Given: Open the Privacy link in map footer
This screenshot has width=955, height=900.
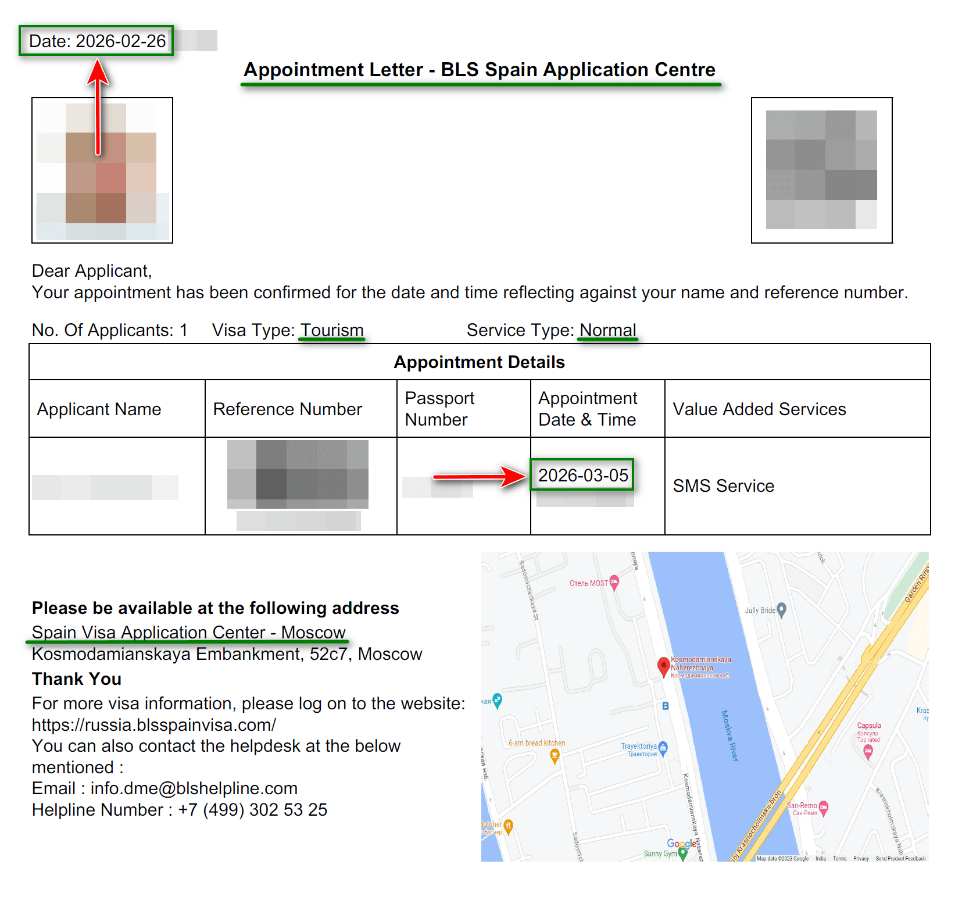Looking at the screenshot, I should click(861, 858).
